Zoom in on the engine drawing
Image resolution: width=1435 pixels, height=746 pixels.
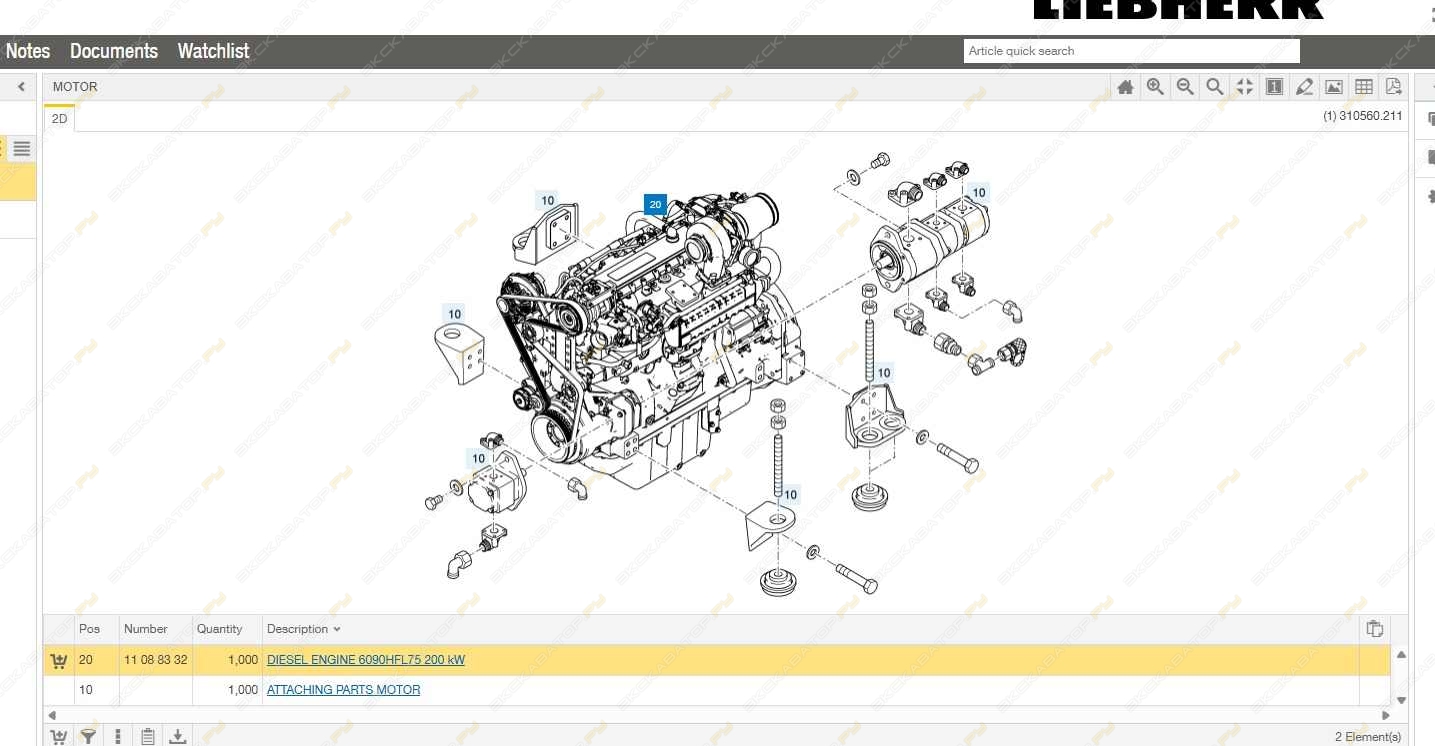click(1155, 87)
